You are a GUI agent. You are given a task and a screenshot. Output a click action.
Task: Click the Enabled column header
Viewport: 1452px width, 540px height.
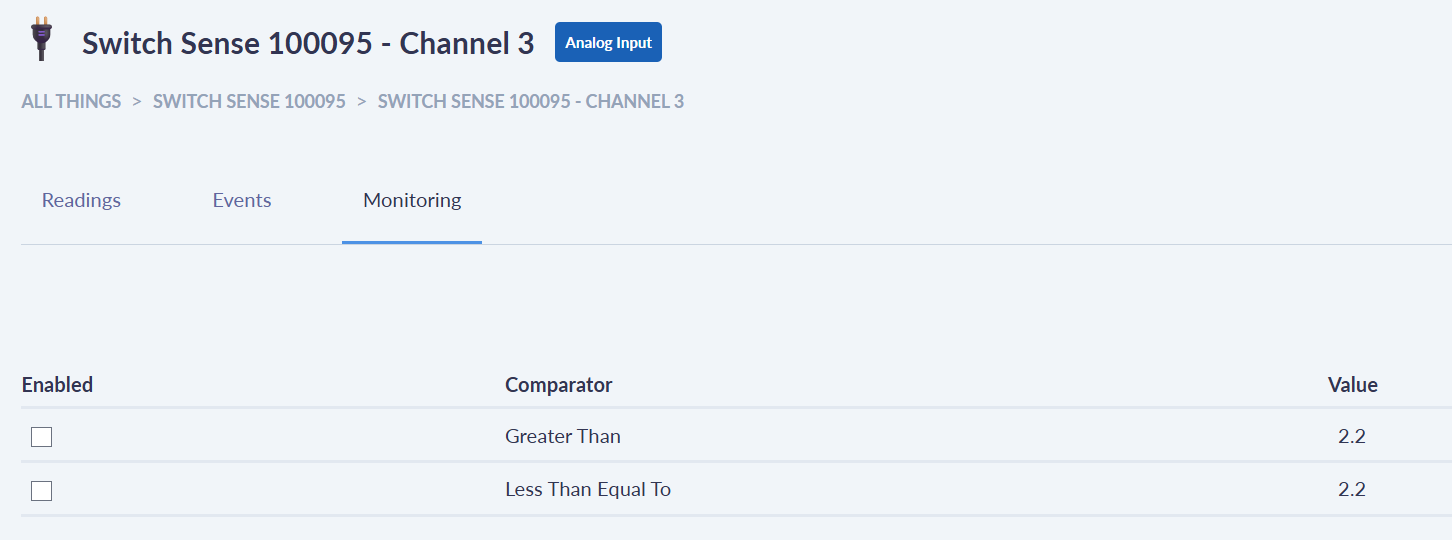click(x=57, y=385)
